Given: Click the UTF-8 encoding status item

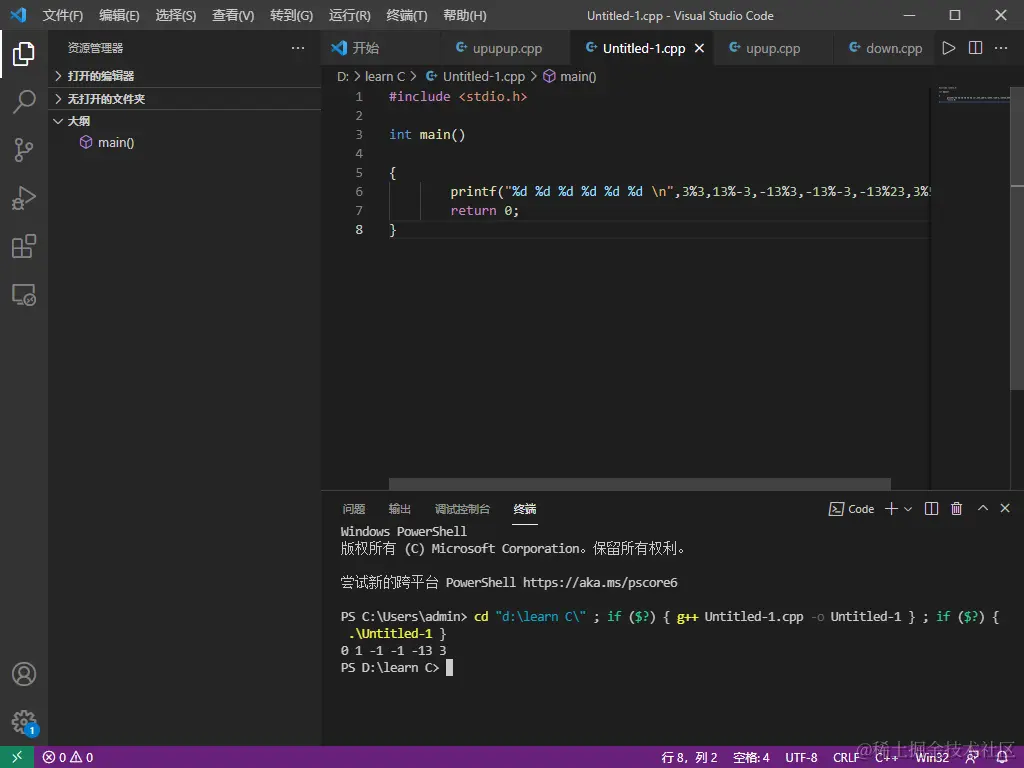Looking at the screenshot, I should coord(801,757).
